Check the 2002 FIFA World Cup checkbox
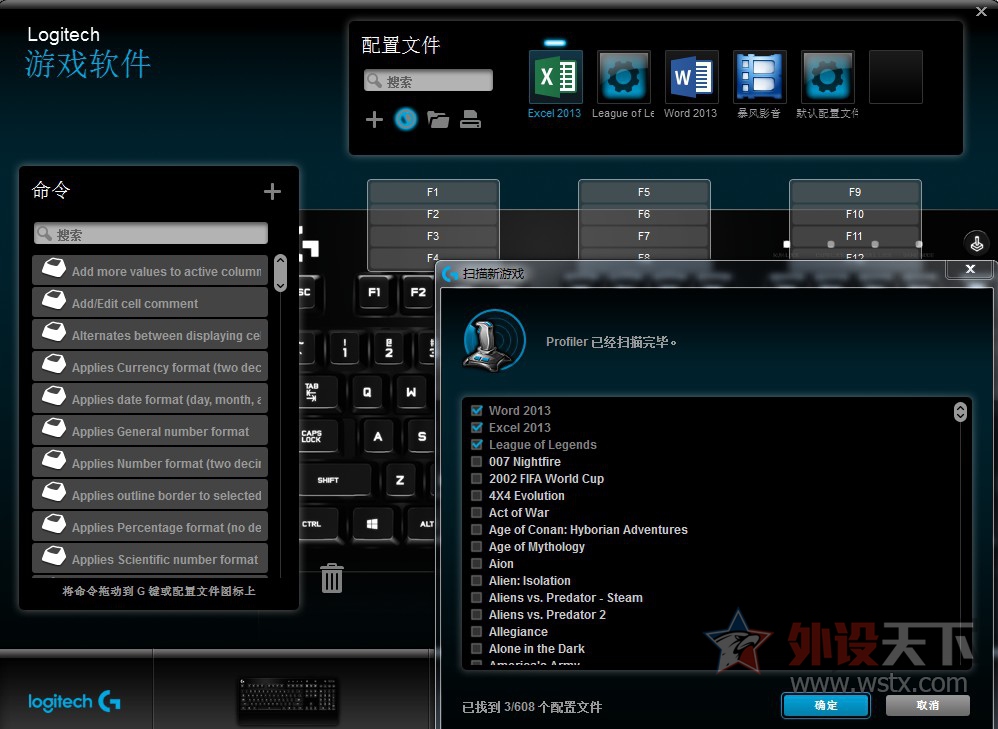Viewport: 998px width, 729px height. pyautogui.click(x=477, y=479)
